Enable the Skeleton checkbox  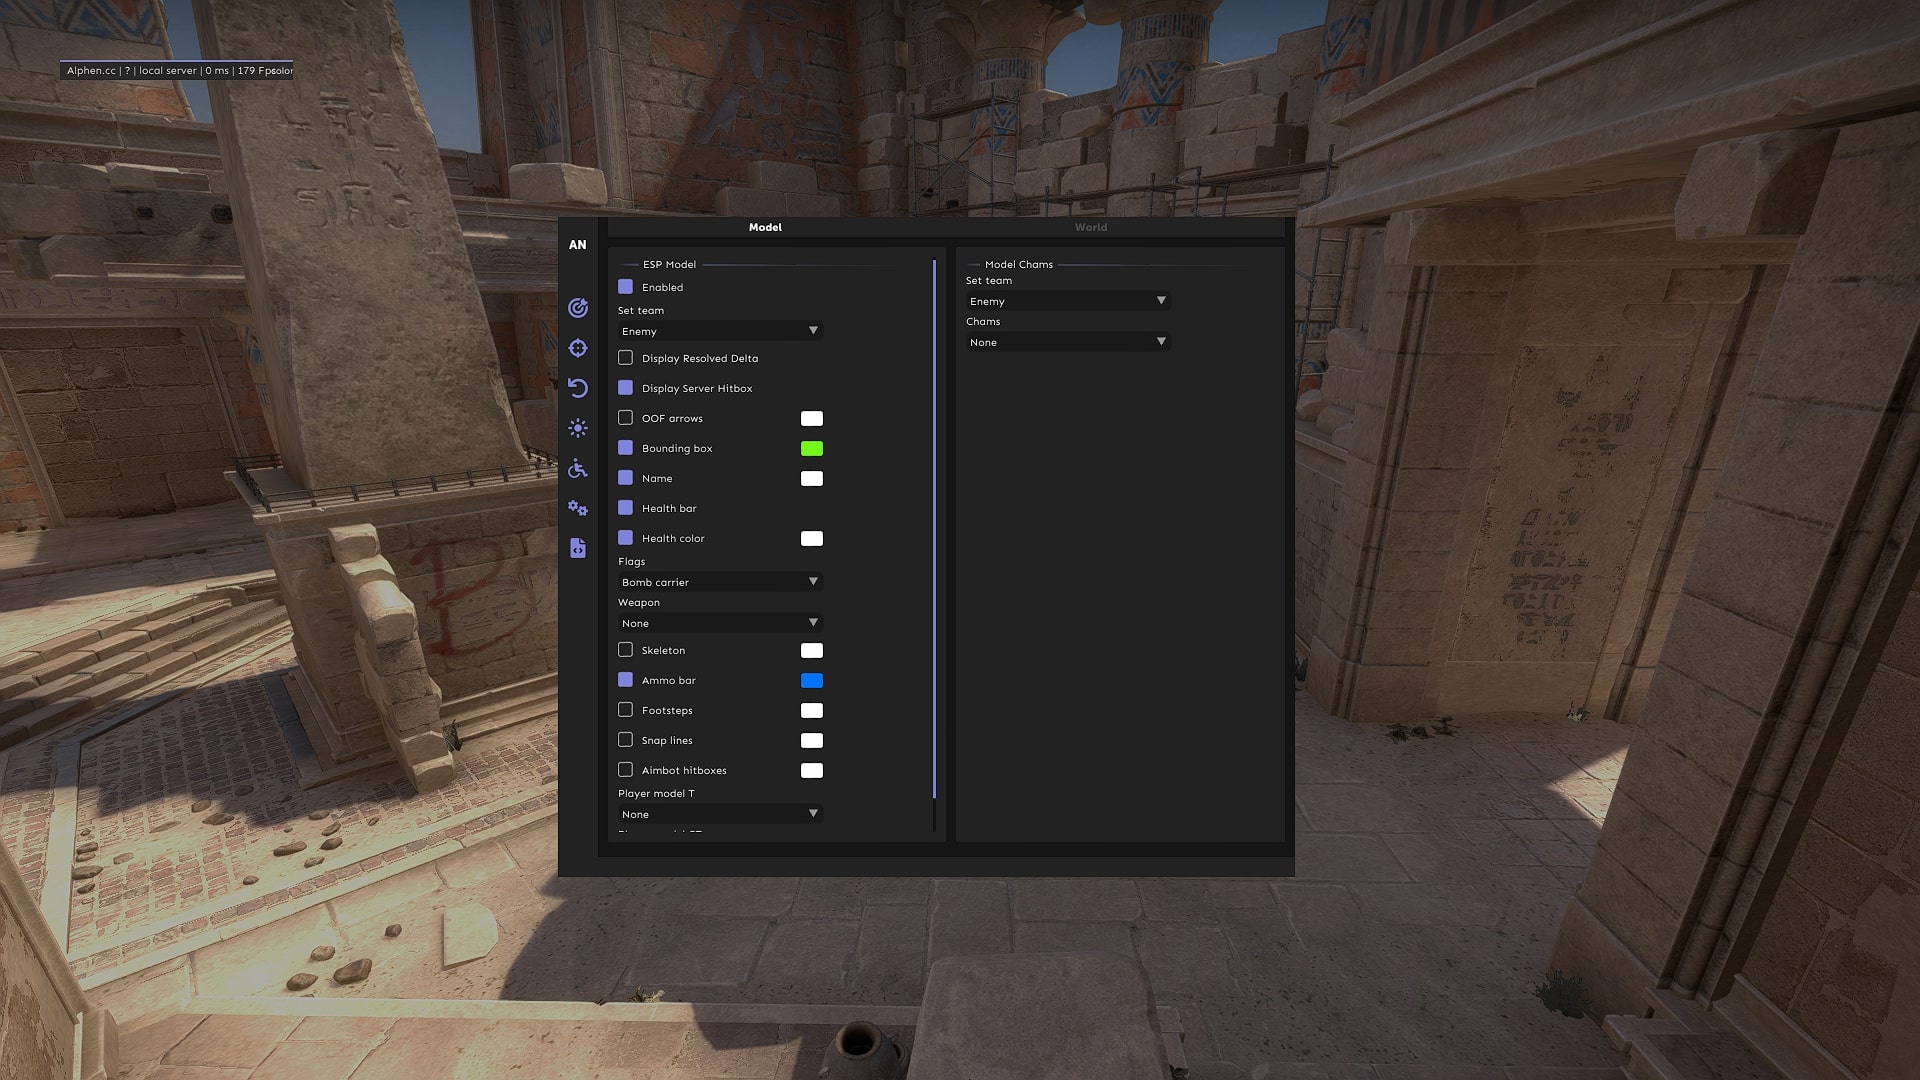pyautogui.click(x=626, y=650)
